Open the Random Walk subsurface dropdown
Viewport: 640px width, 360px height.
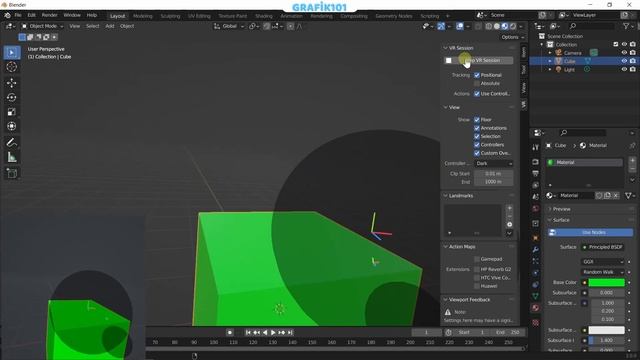(x=602, y=272)
